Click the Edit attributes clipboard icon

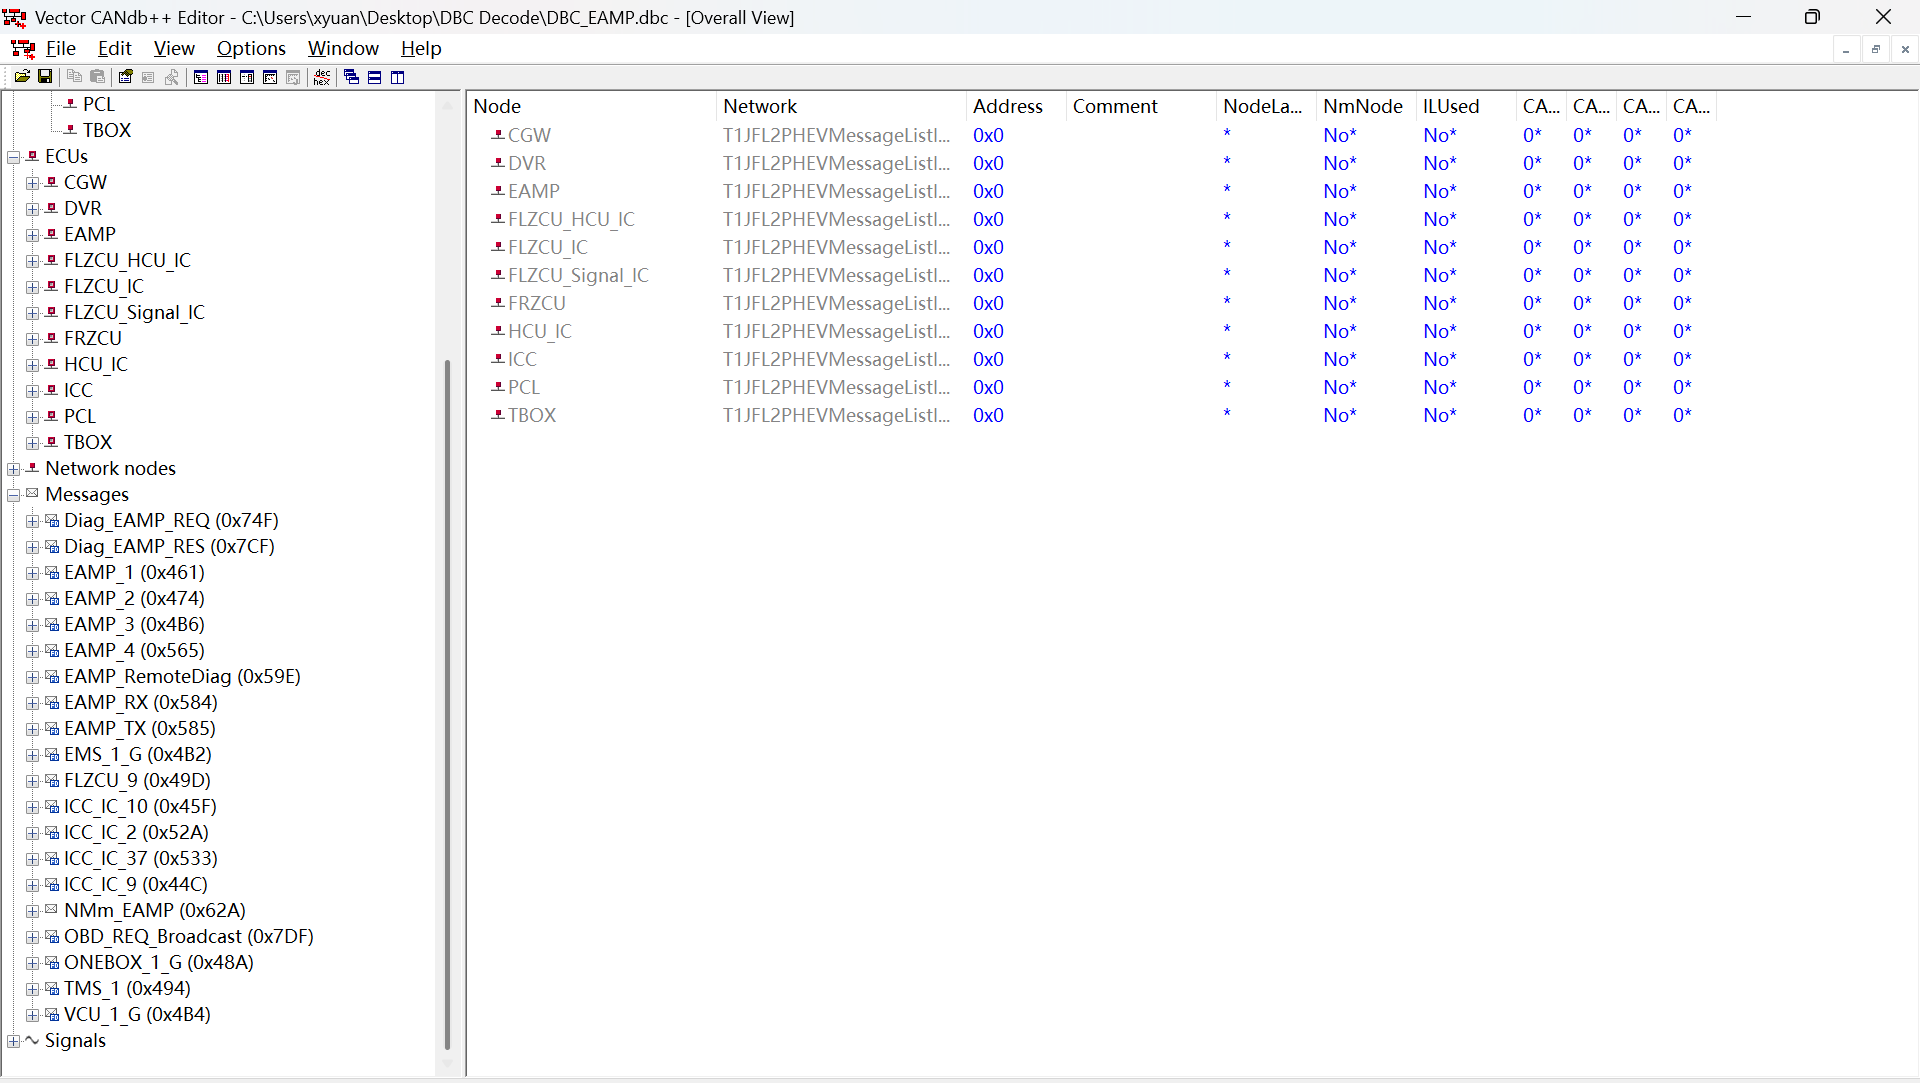[x=125, y=77]
